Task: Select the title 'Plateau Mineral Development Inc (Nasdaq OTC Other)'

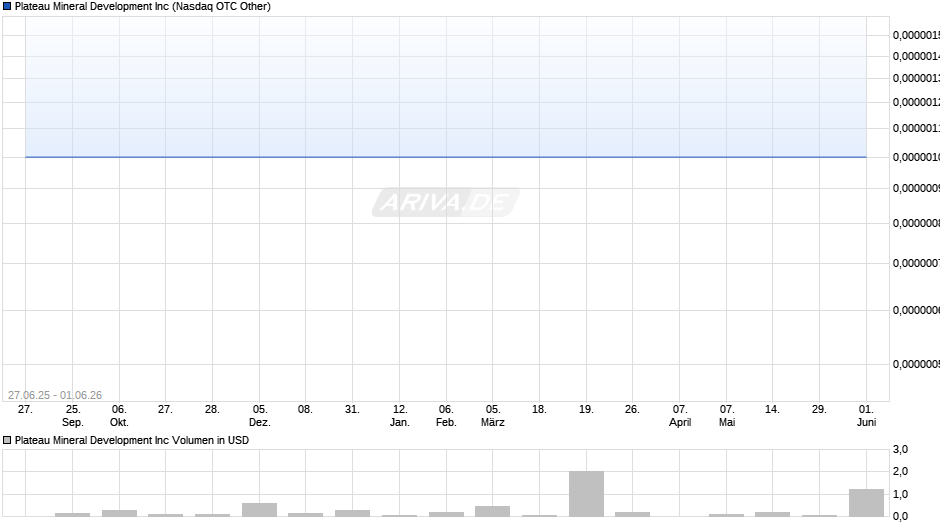Action: (x=143, y=7)
